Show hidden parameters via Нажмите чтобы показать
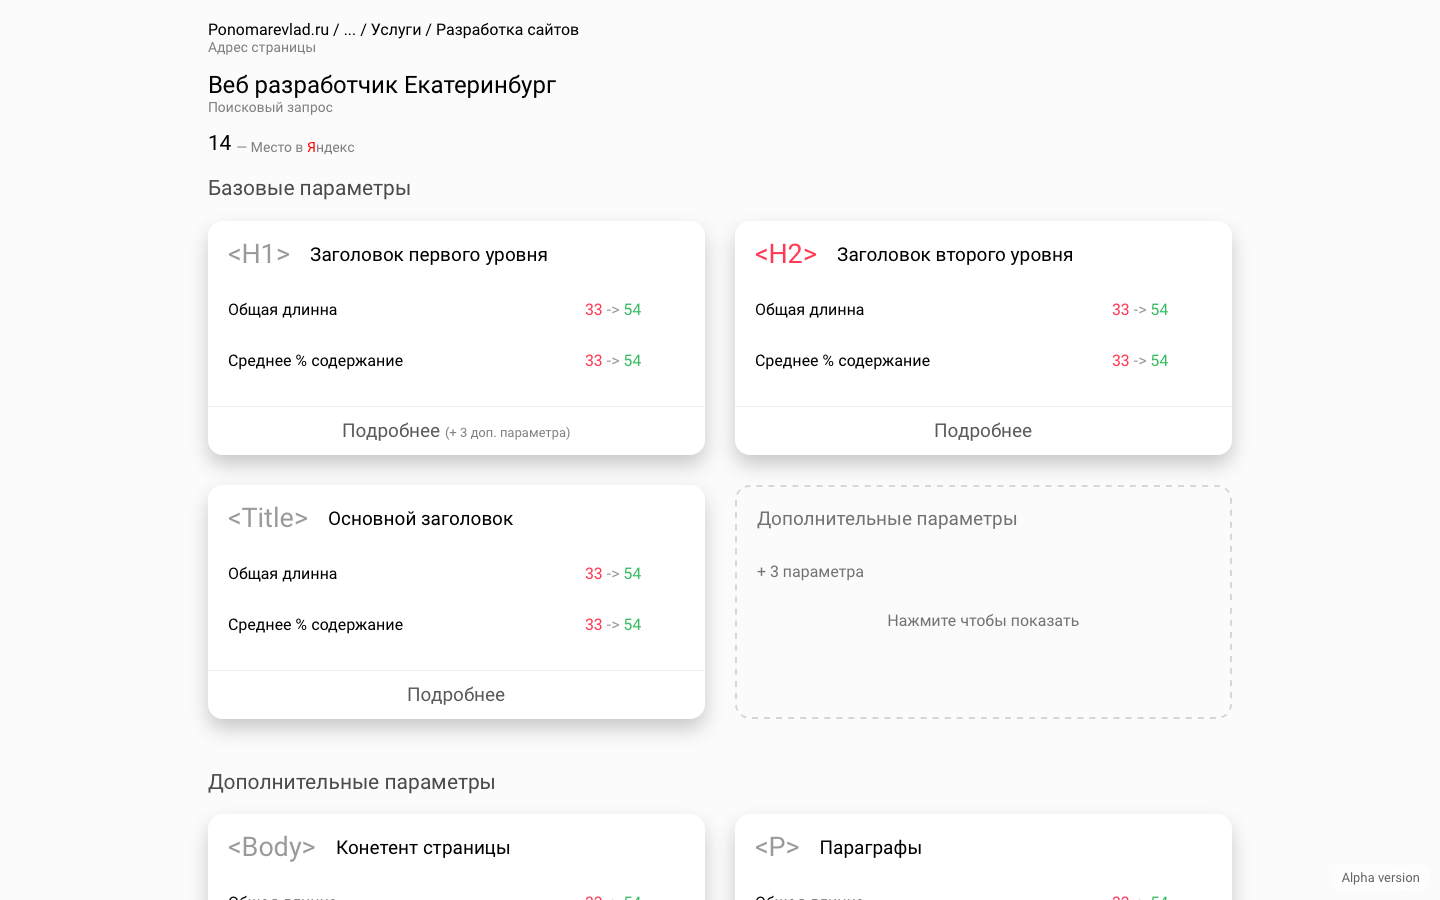This screenshot has height=900, width=1440. pyautogui.click(x=982, y=621)
